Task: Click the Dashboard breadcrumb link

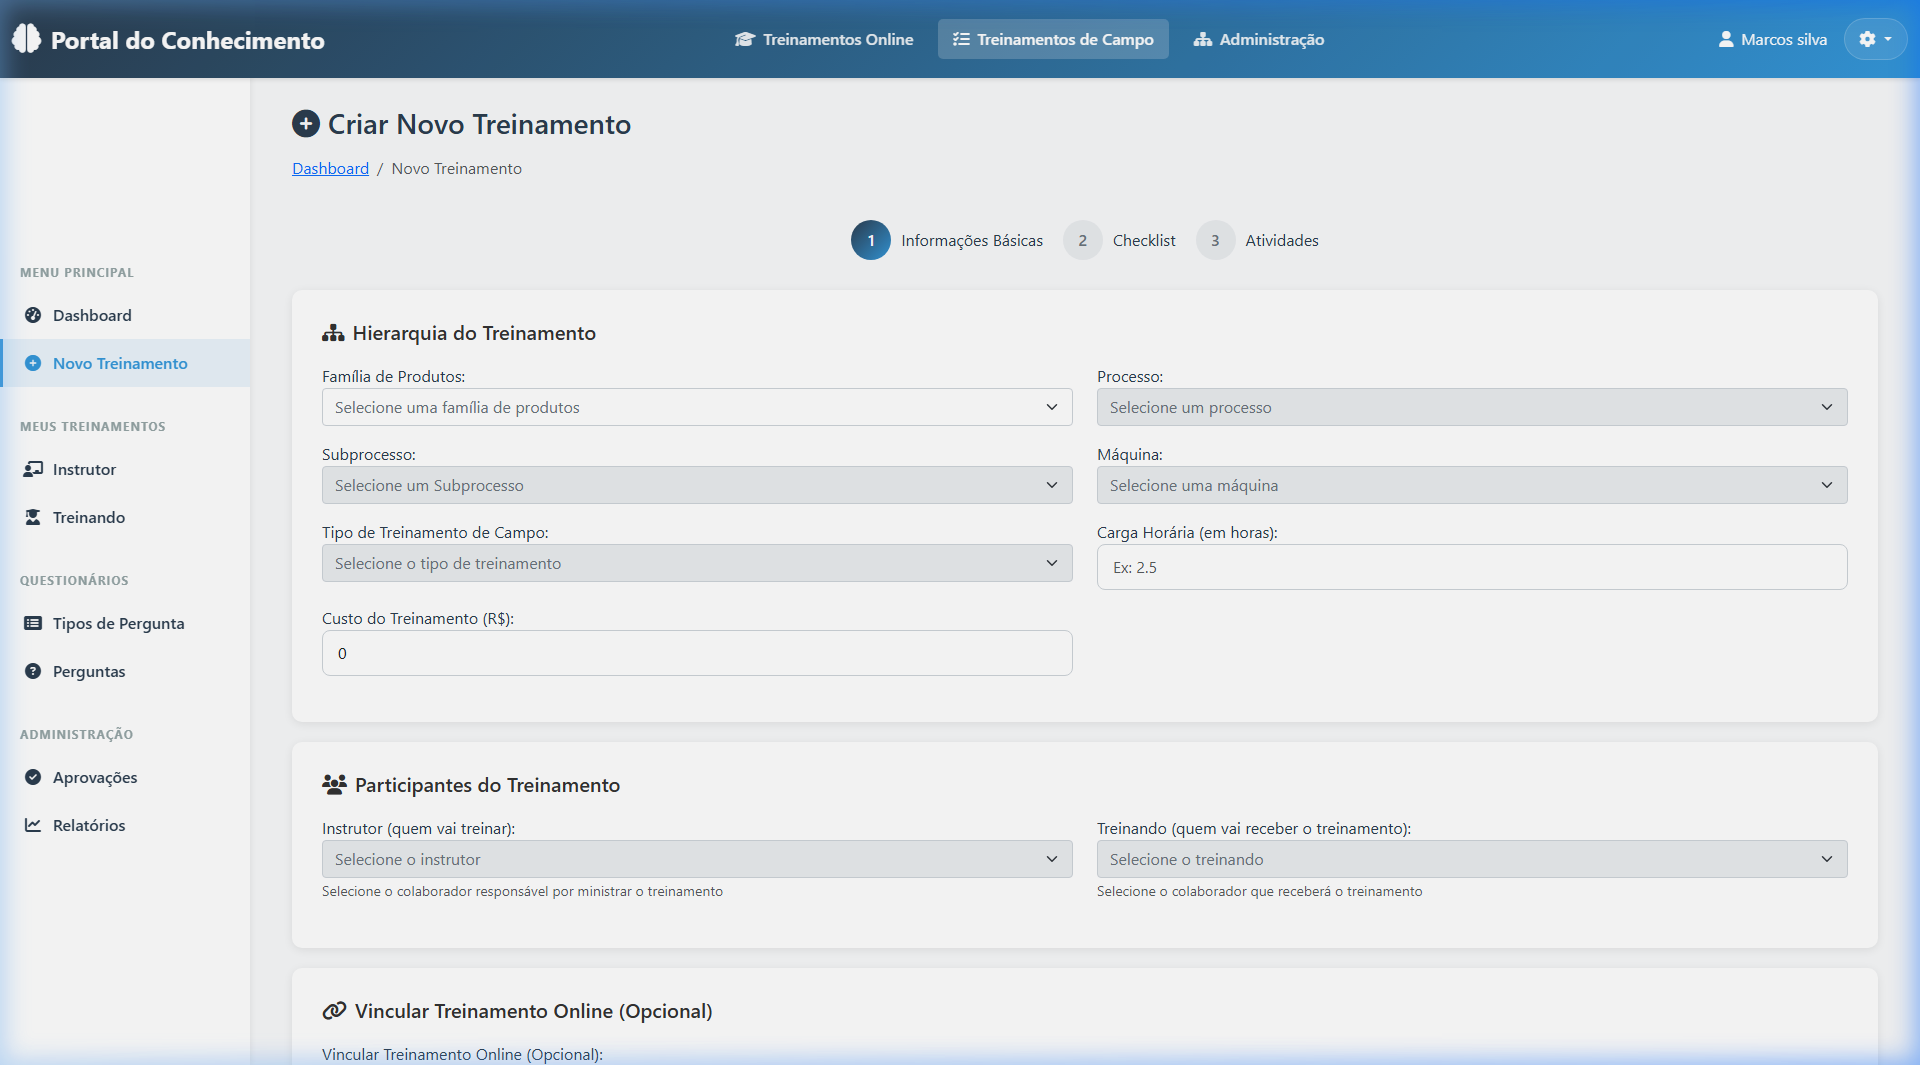Action: (x=330, y=168)
